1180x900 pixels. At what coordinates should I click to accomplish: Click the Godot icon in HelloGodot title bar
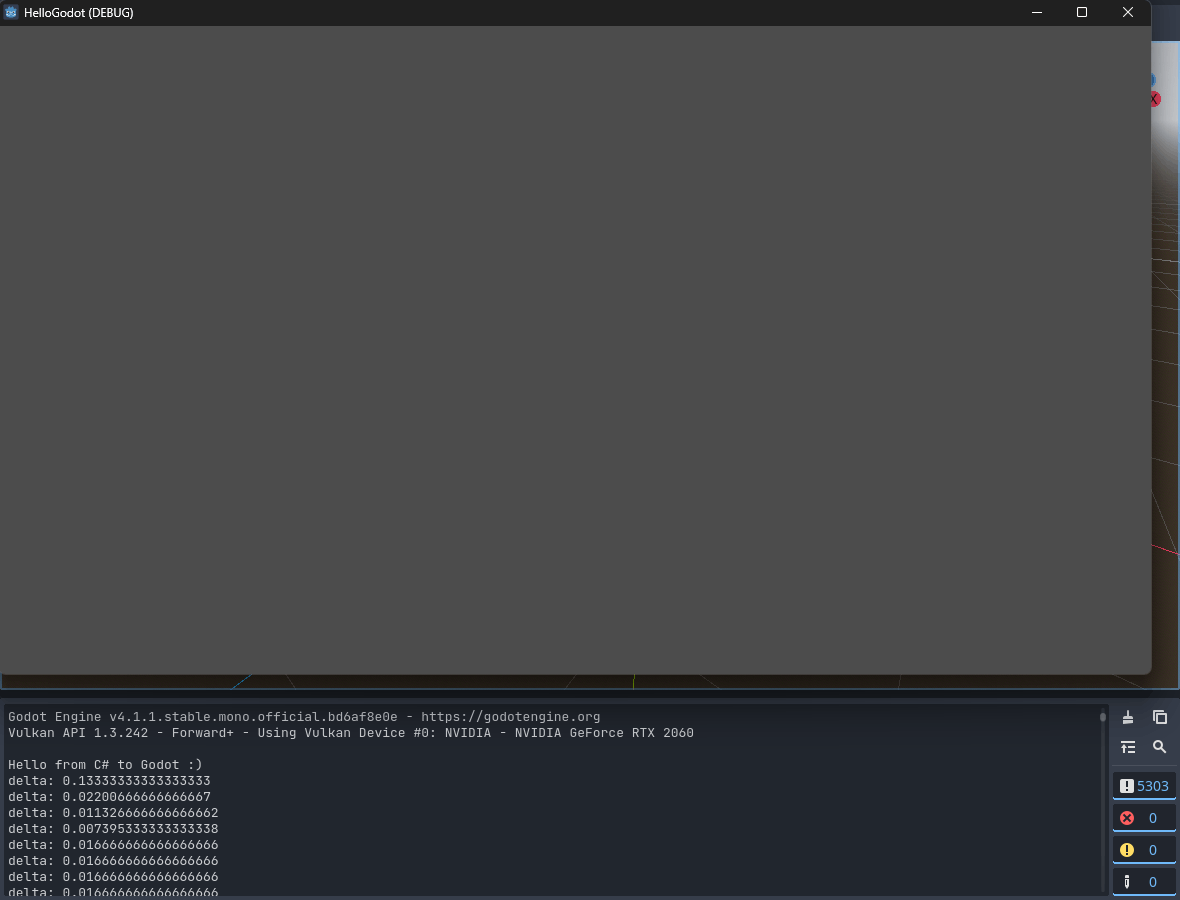pos(11,12)
